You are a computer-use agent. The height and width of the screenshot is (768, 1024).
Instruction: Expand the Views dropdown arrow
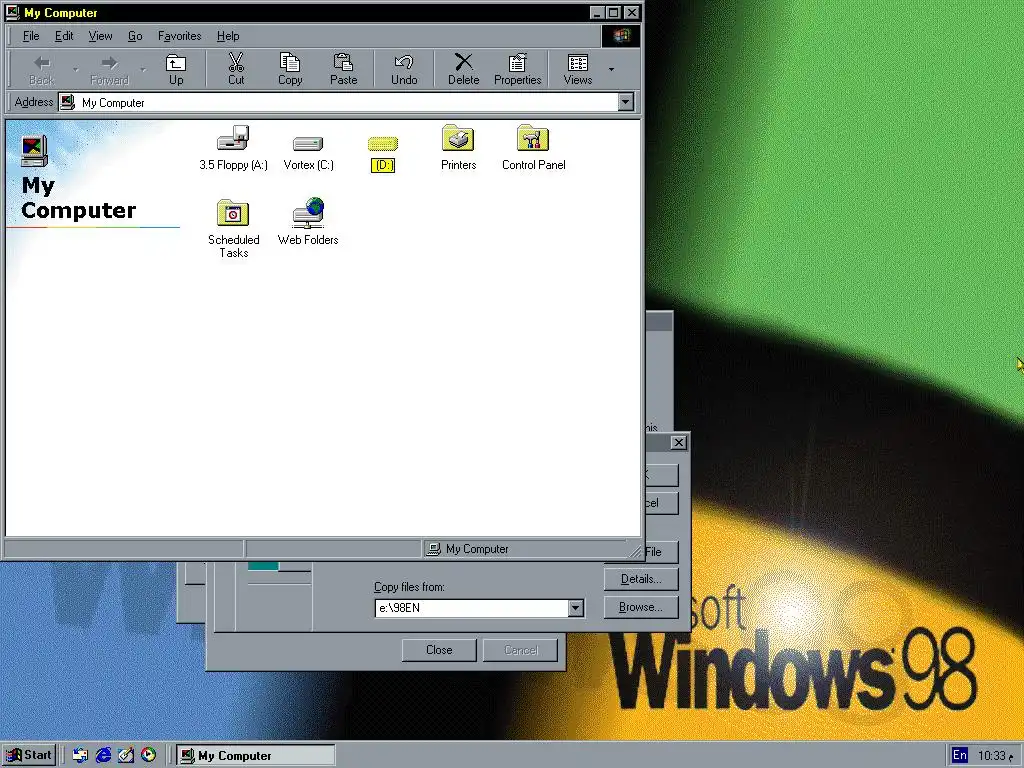tap(611, 69)
